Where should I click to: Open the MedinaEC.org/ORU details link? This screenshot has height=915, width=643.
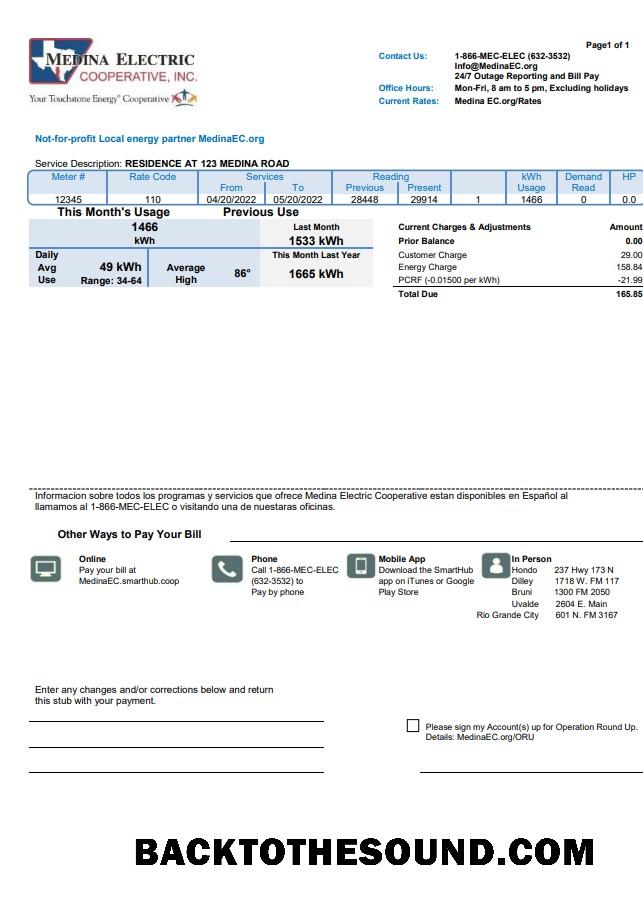(x=495, y=738)
